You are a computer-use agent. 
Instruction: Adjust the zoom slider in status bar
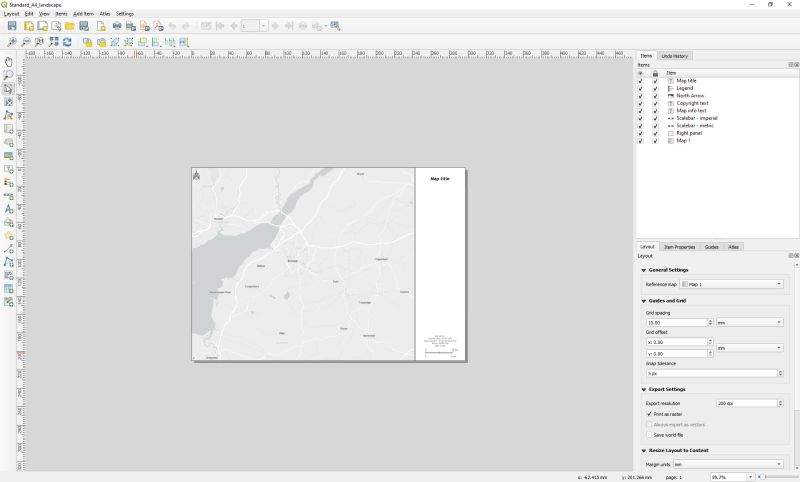762,477
